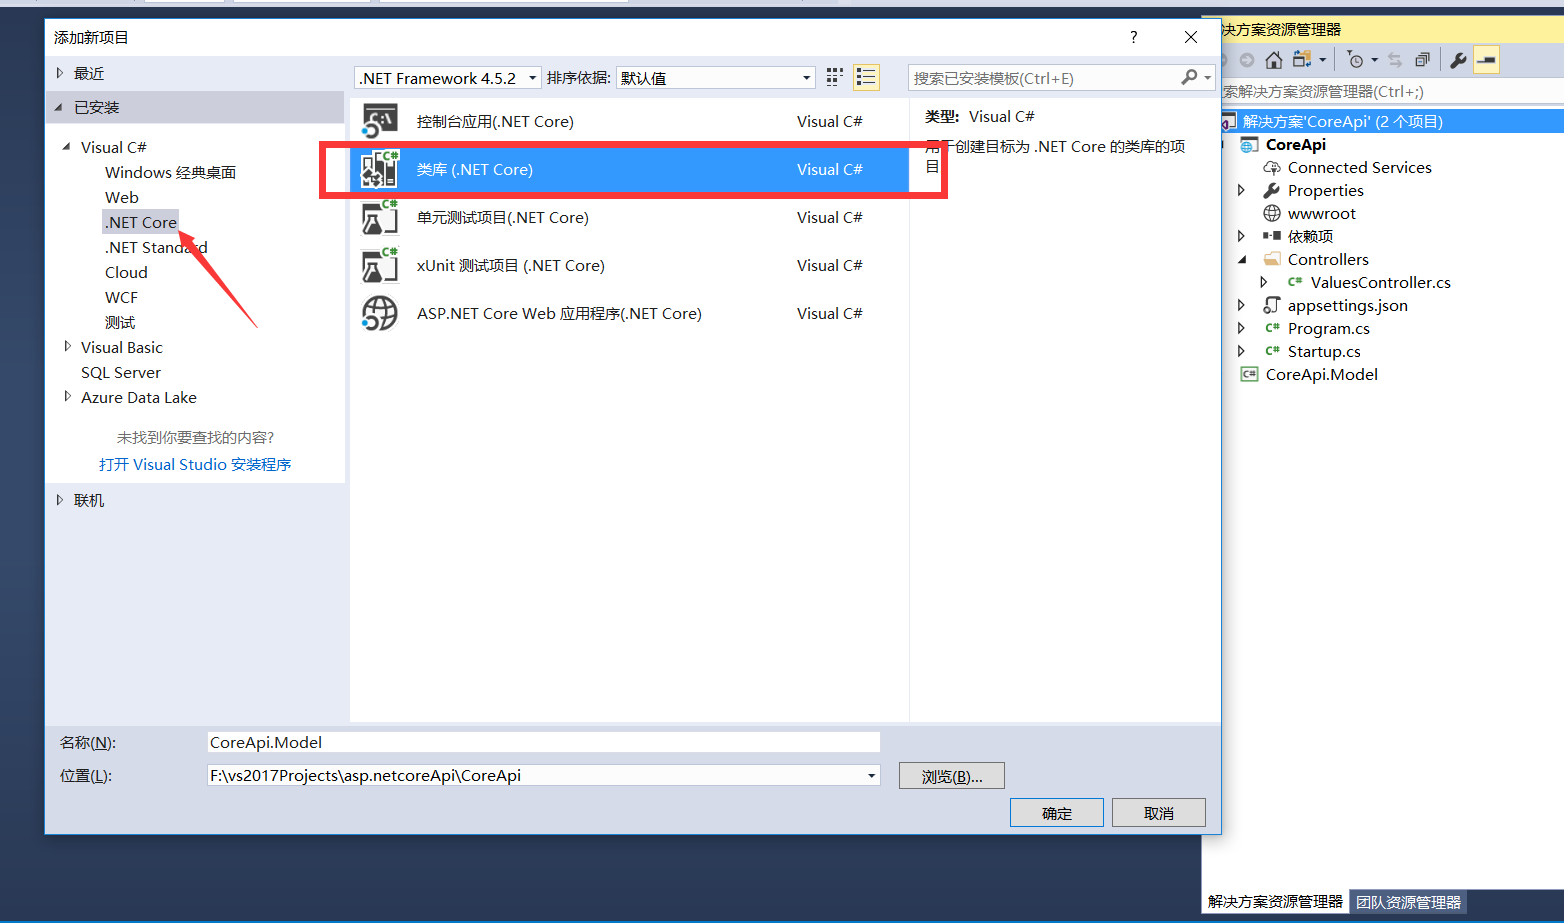Open dropdown arrow beside switch views icon
Screen dimensions: 1564x923
click(x=1322, y=60)
